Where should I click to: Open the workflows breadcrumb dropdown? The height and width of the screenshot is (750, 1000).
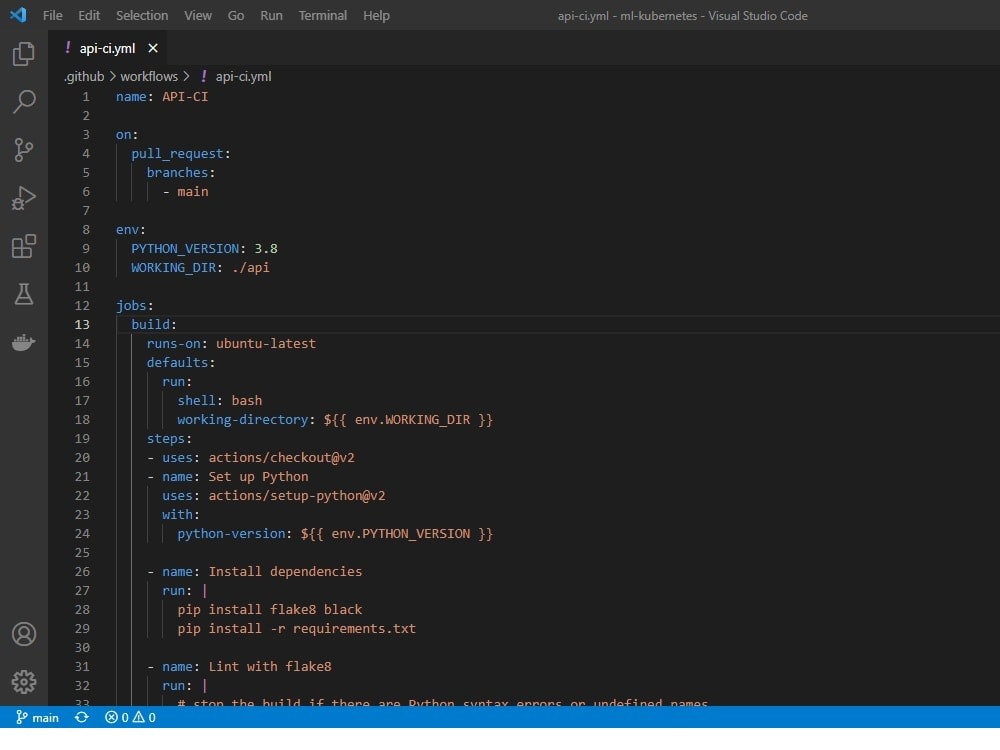coord(150,76)
